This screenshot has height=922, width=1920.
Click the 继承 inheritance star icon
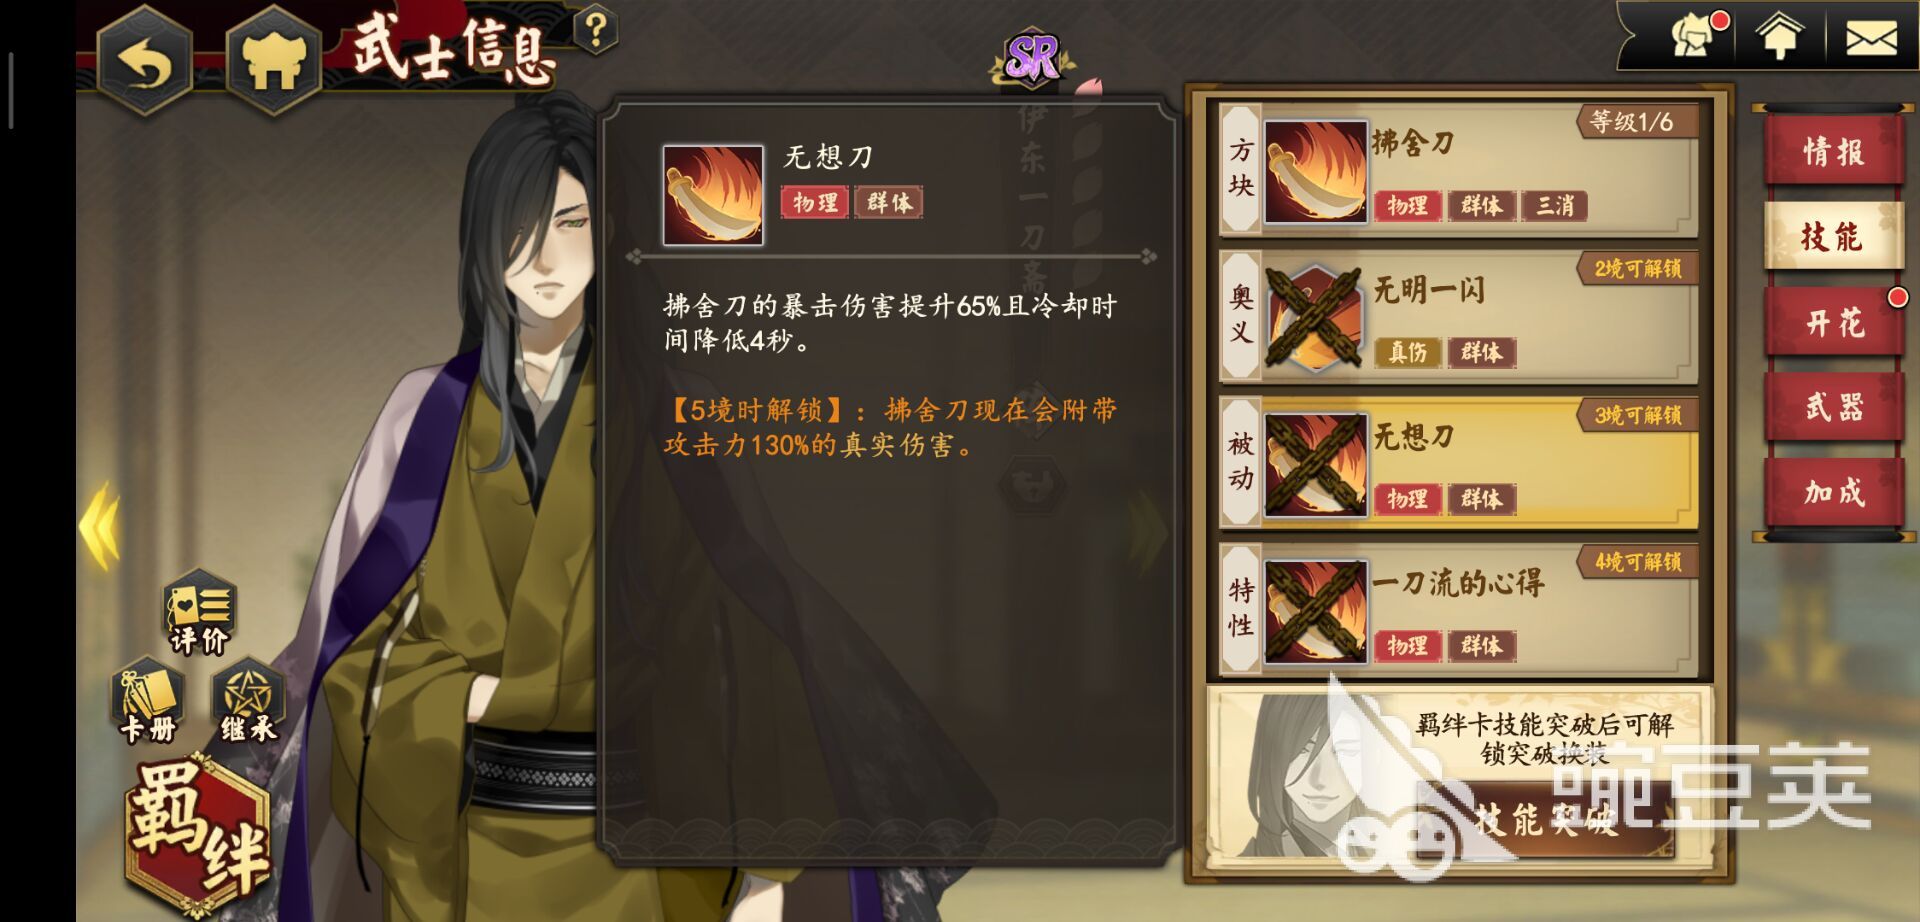tap(248, 701)
